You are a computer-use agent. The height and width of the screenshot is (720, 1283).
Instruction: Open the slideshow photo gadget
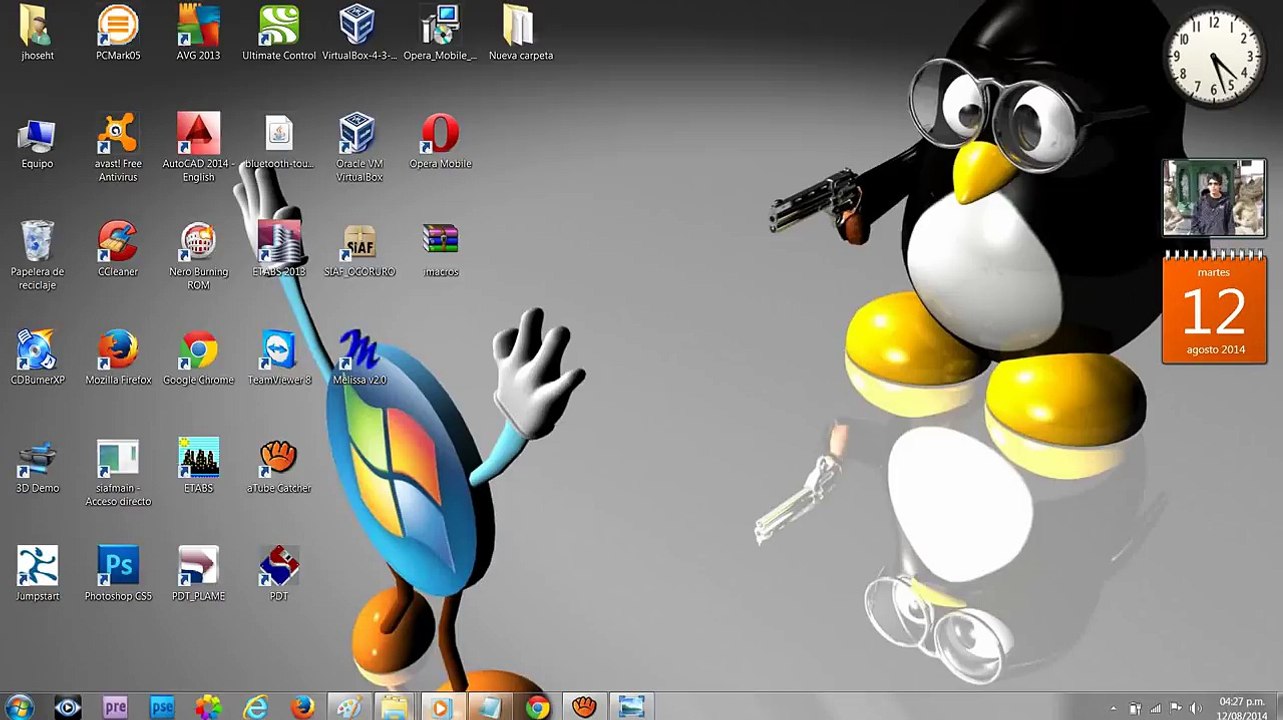point(1214,198)
